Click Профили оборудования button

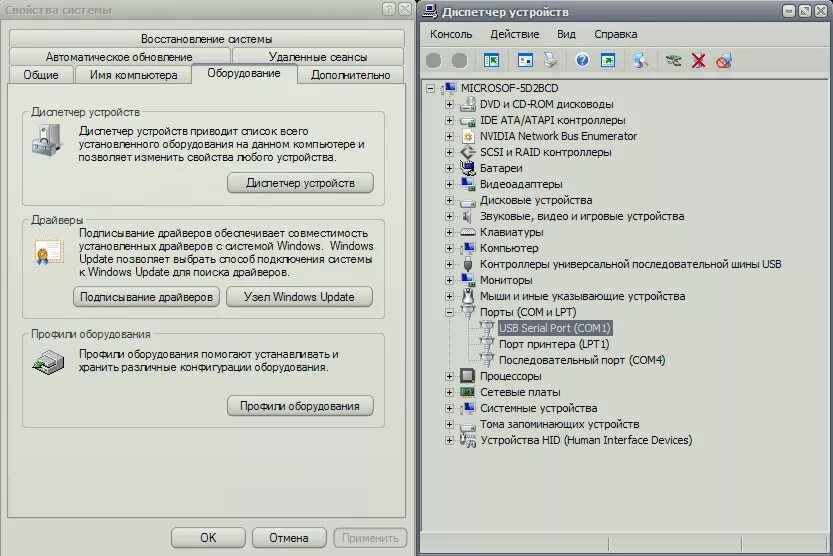click(300, 406)
